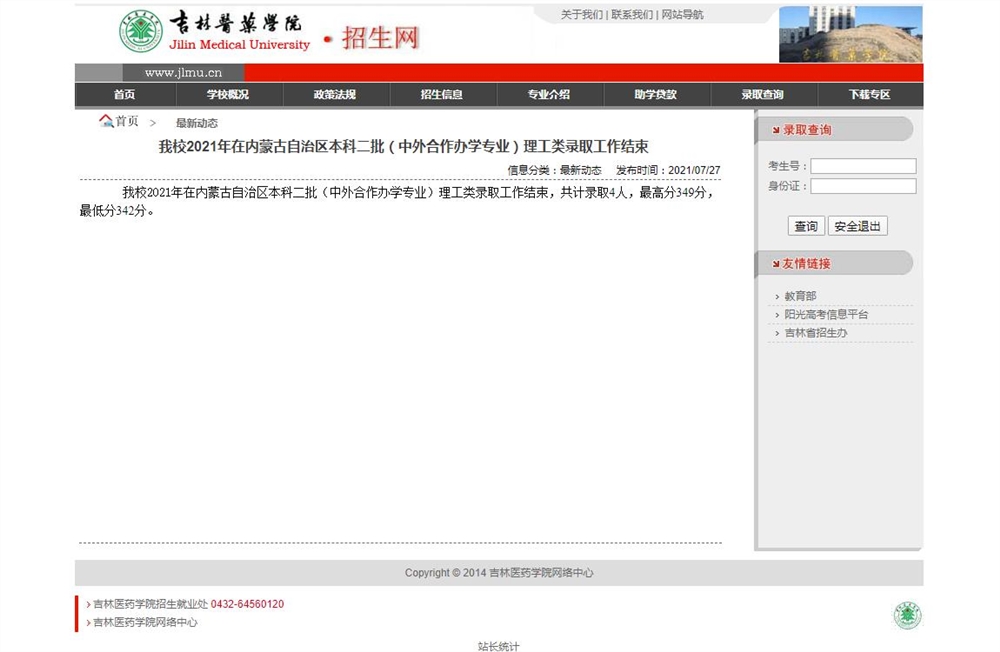The width and height of the screenshot is (1000, 652).
Task: Click the 安全退出 button
Action: [857, 226]
